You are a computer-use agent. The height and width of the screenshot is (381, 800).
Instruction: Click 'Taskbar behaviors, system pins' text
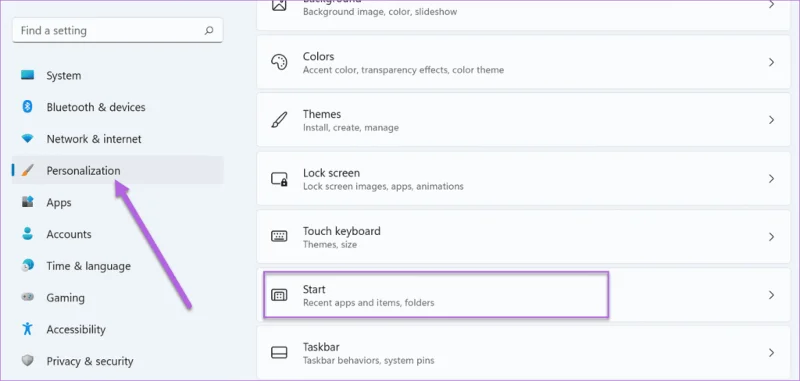tap(368, 361)
